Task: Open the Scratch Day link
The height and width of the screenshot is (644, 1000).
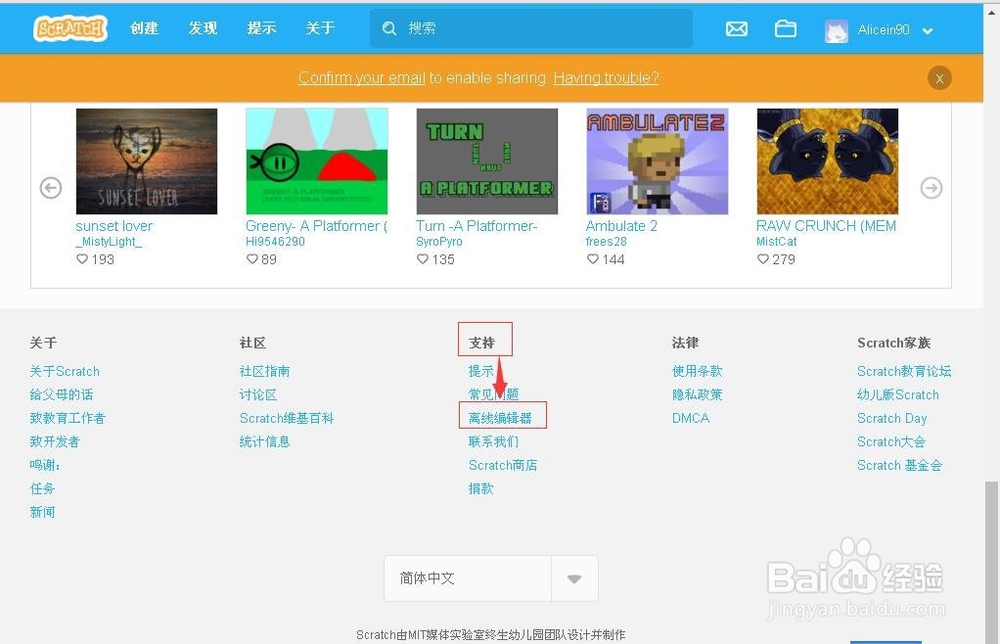Action: pos(892,418)
